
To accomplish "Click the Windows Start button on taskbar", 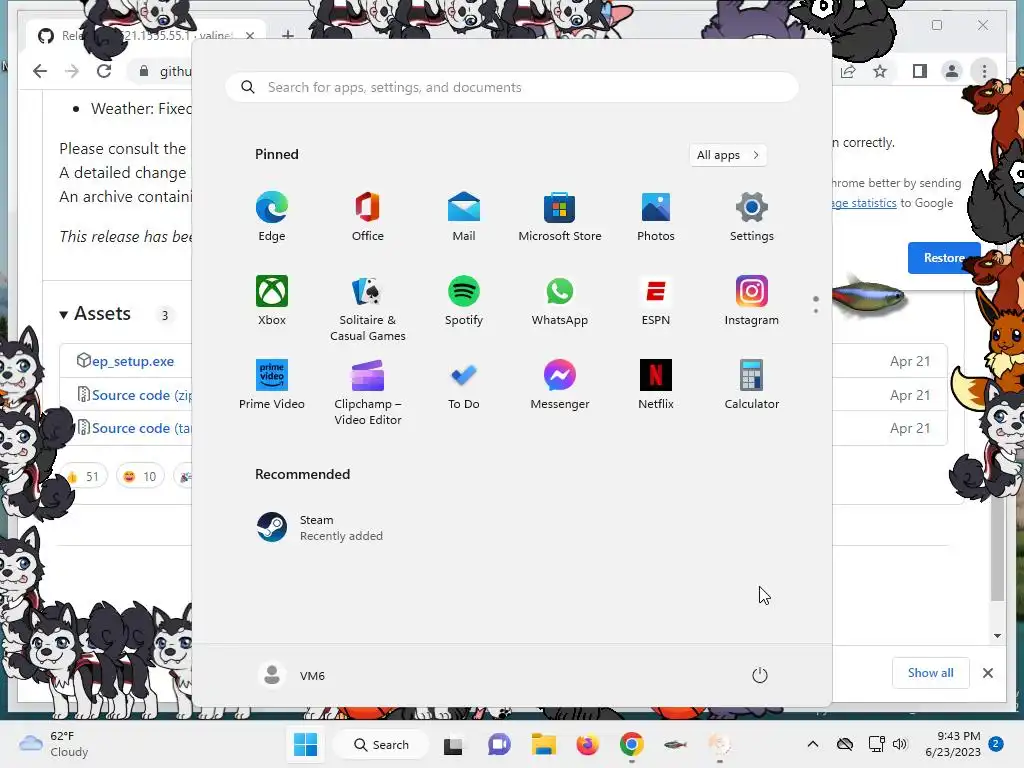I will click(305, 744).
